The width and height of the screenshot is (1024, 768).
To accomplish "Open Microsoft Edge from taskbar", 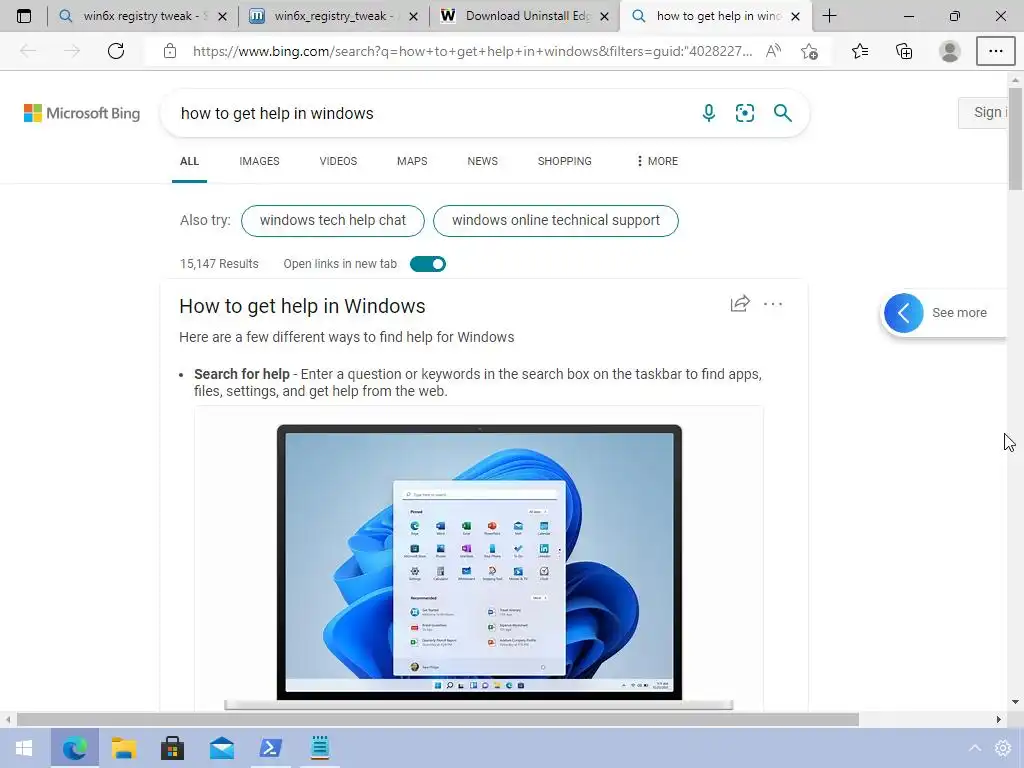I will (x=74, y=748).
